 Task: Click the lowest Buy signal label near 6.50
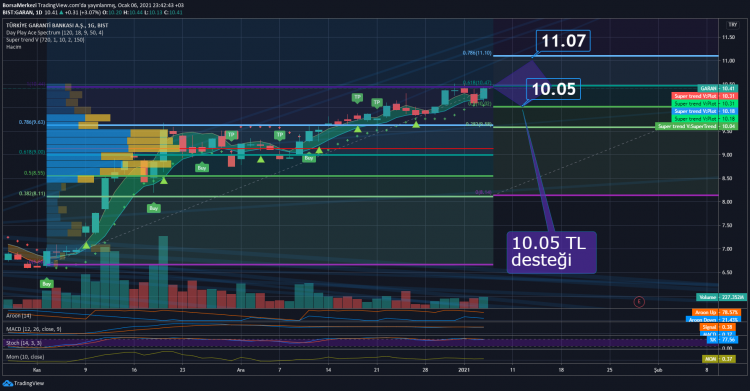click(x=46, y=284)
